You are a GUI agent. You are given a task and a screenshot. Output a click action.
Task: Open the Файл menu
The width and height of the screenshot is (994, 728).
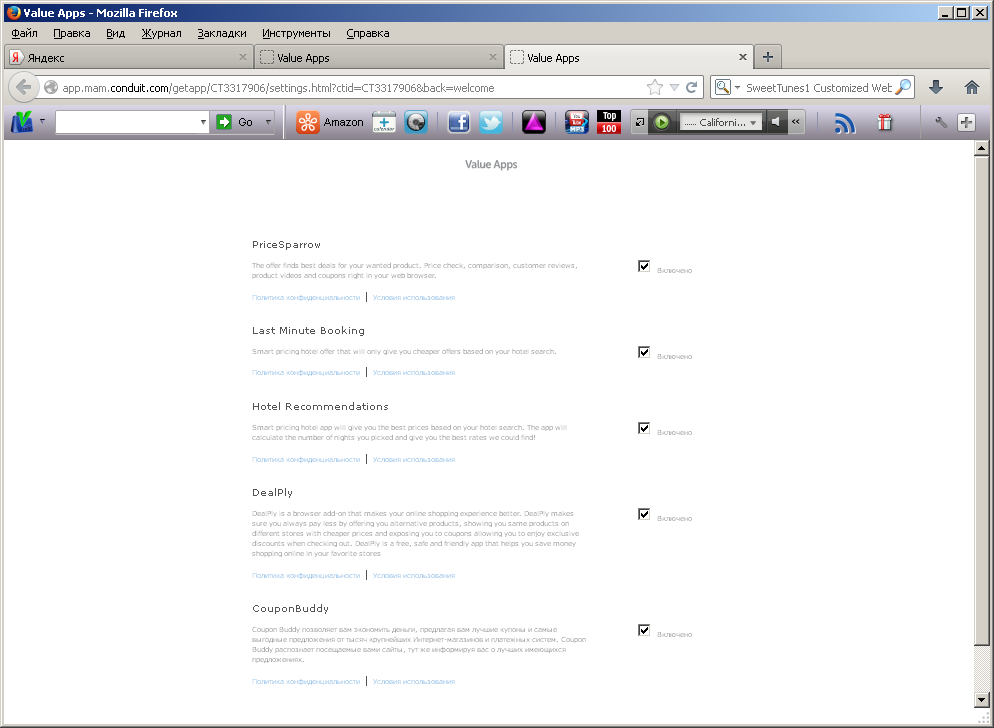(24, 33)
